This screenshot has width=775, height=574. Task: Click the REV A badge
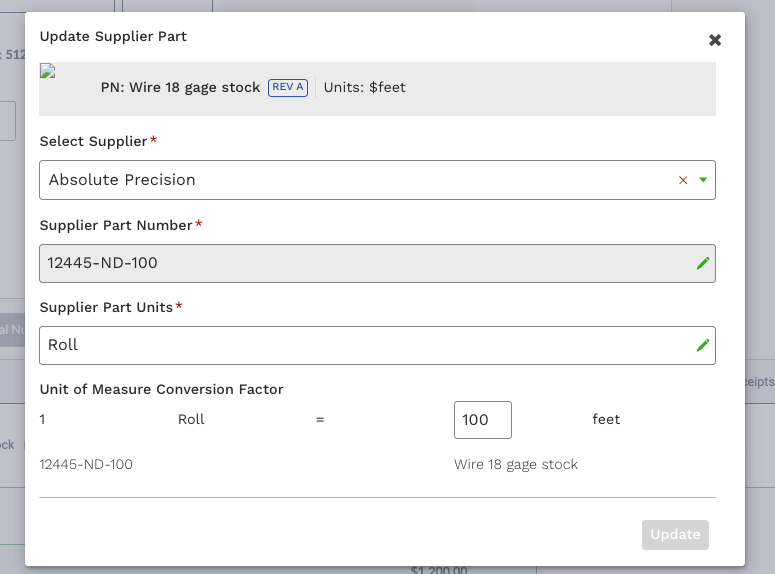tap(288, 88)
